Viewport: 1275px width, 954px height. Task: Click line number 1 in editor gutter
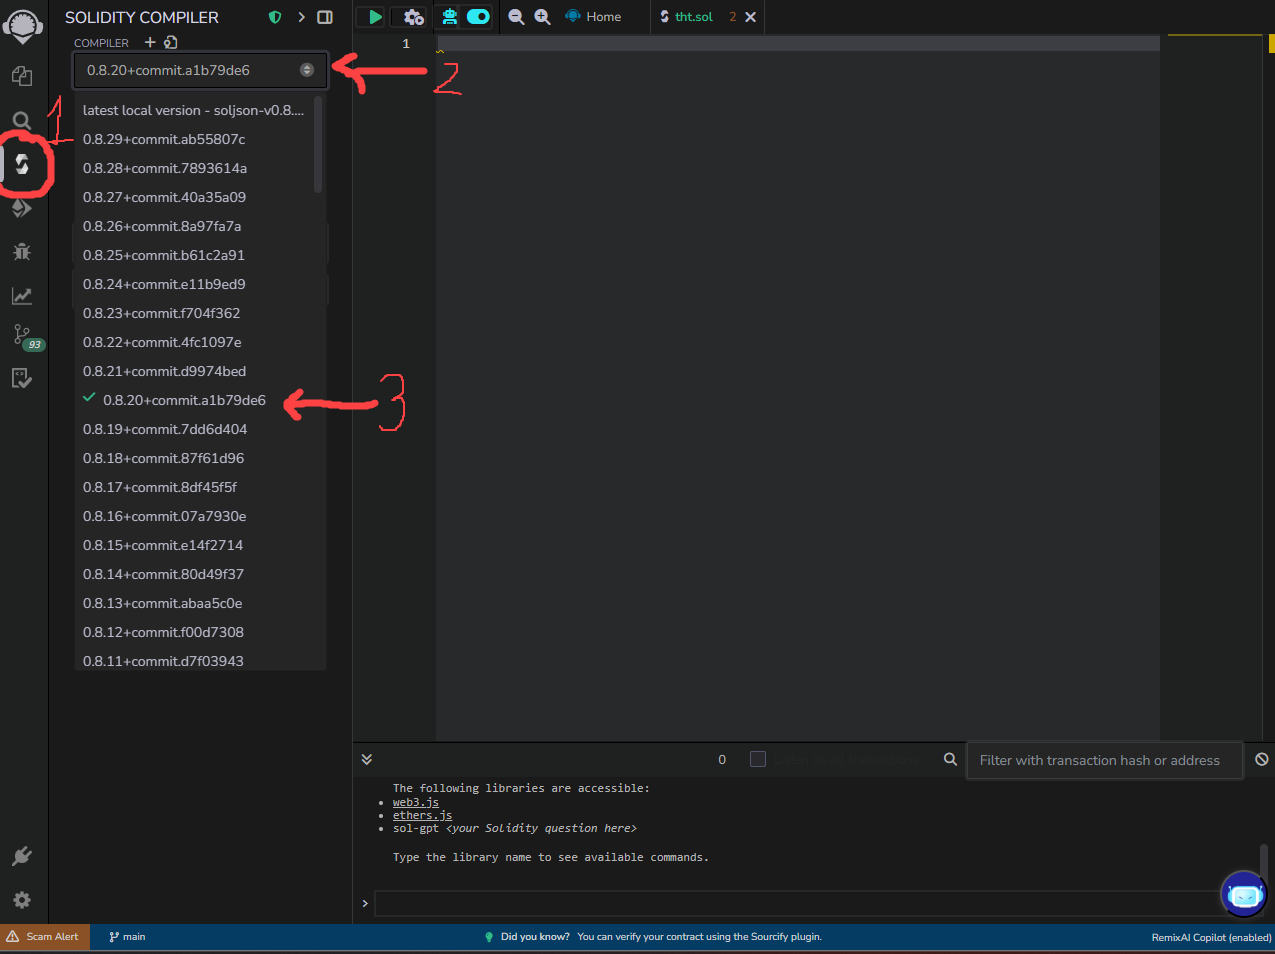tap(406, 44)
